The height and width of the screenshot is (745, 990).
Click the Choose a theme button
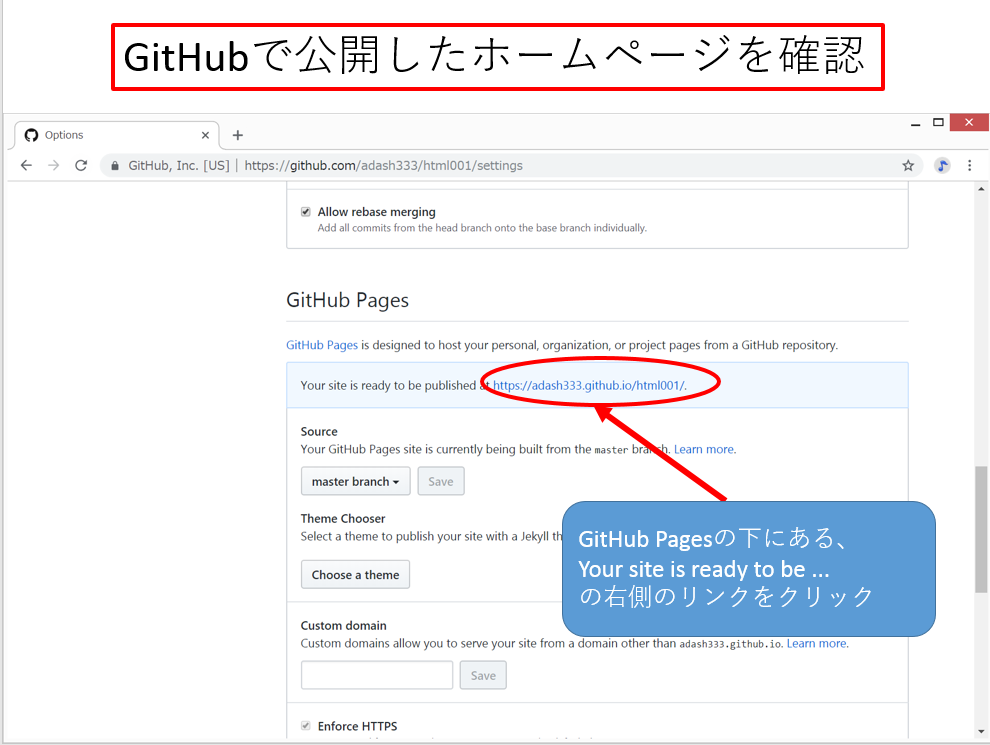click(355, 575)
